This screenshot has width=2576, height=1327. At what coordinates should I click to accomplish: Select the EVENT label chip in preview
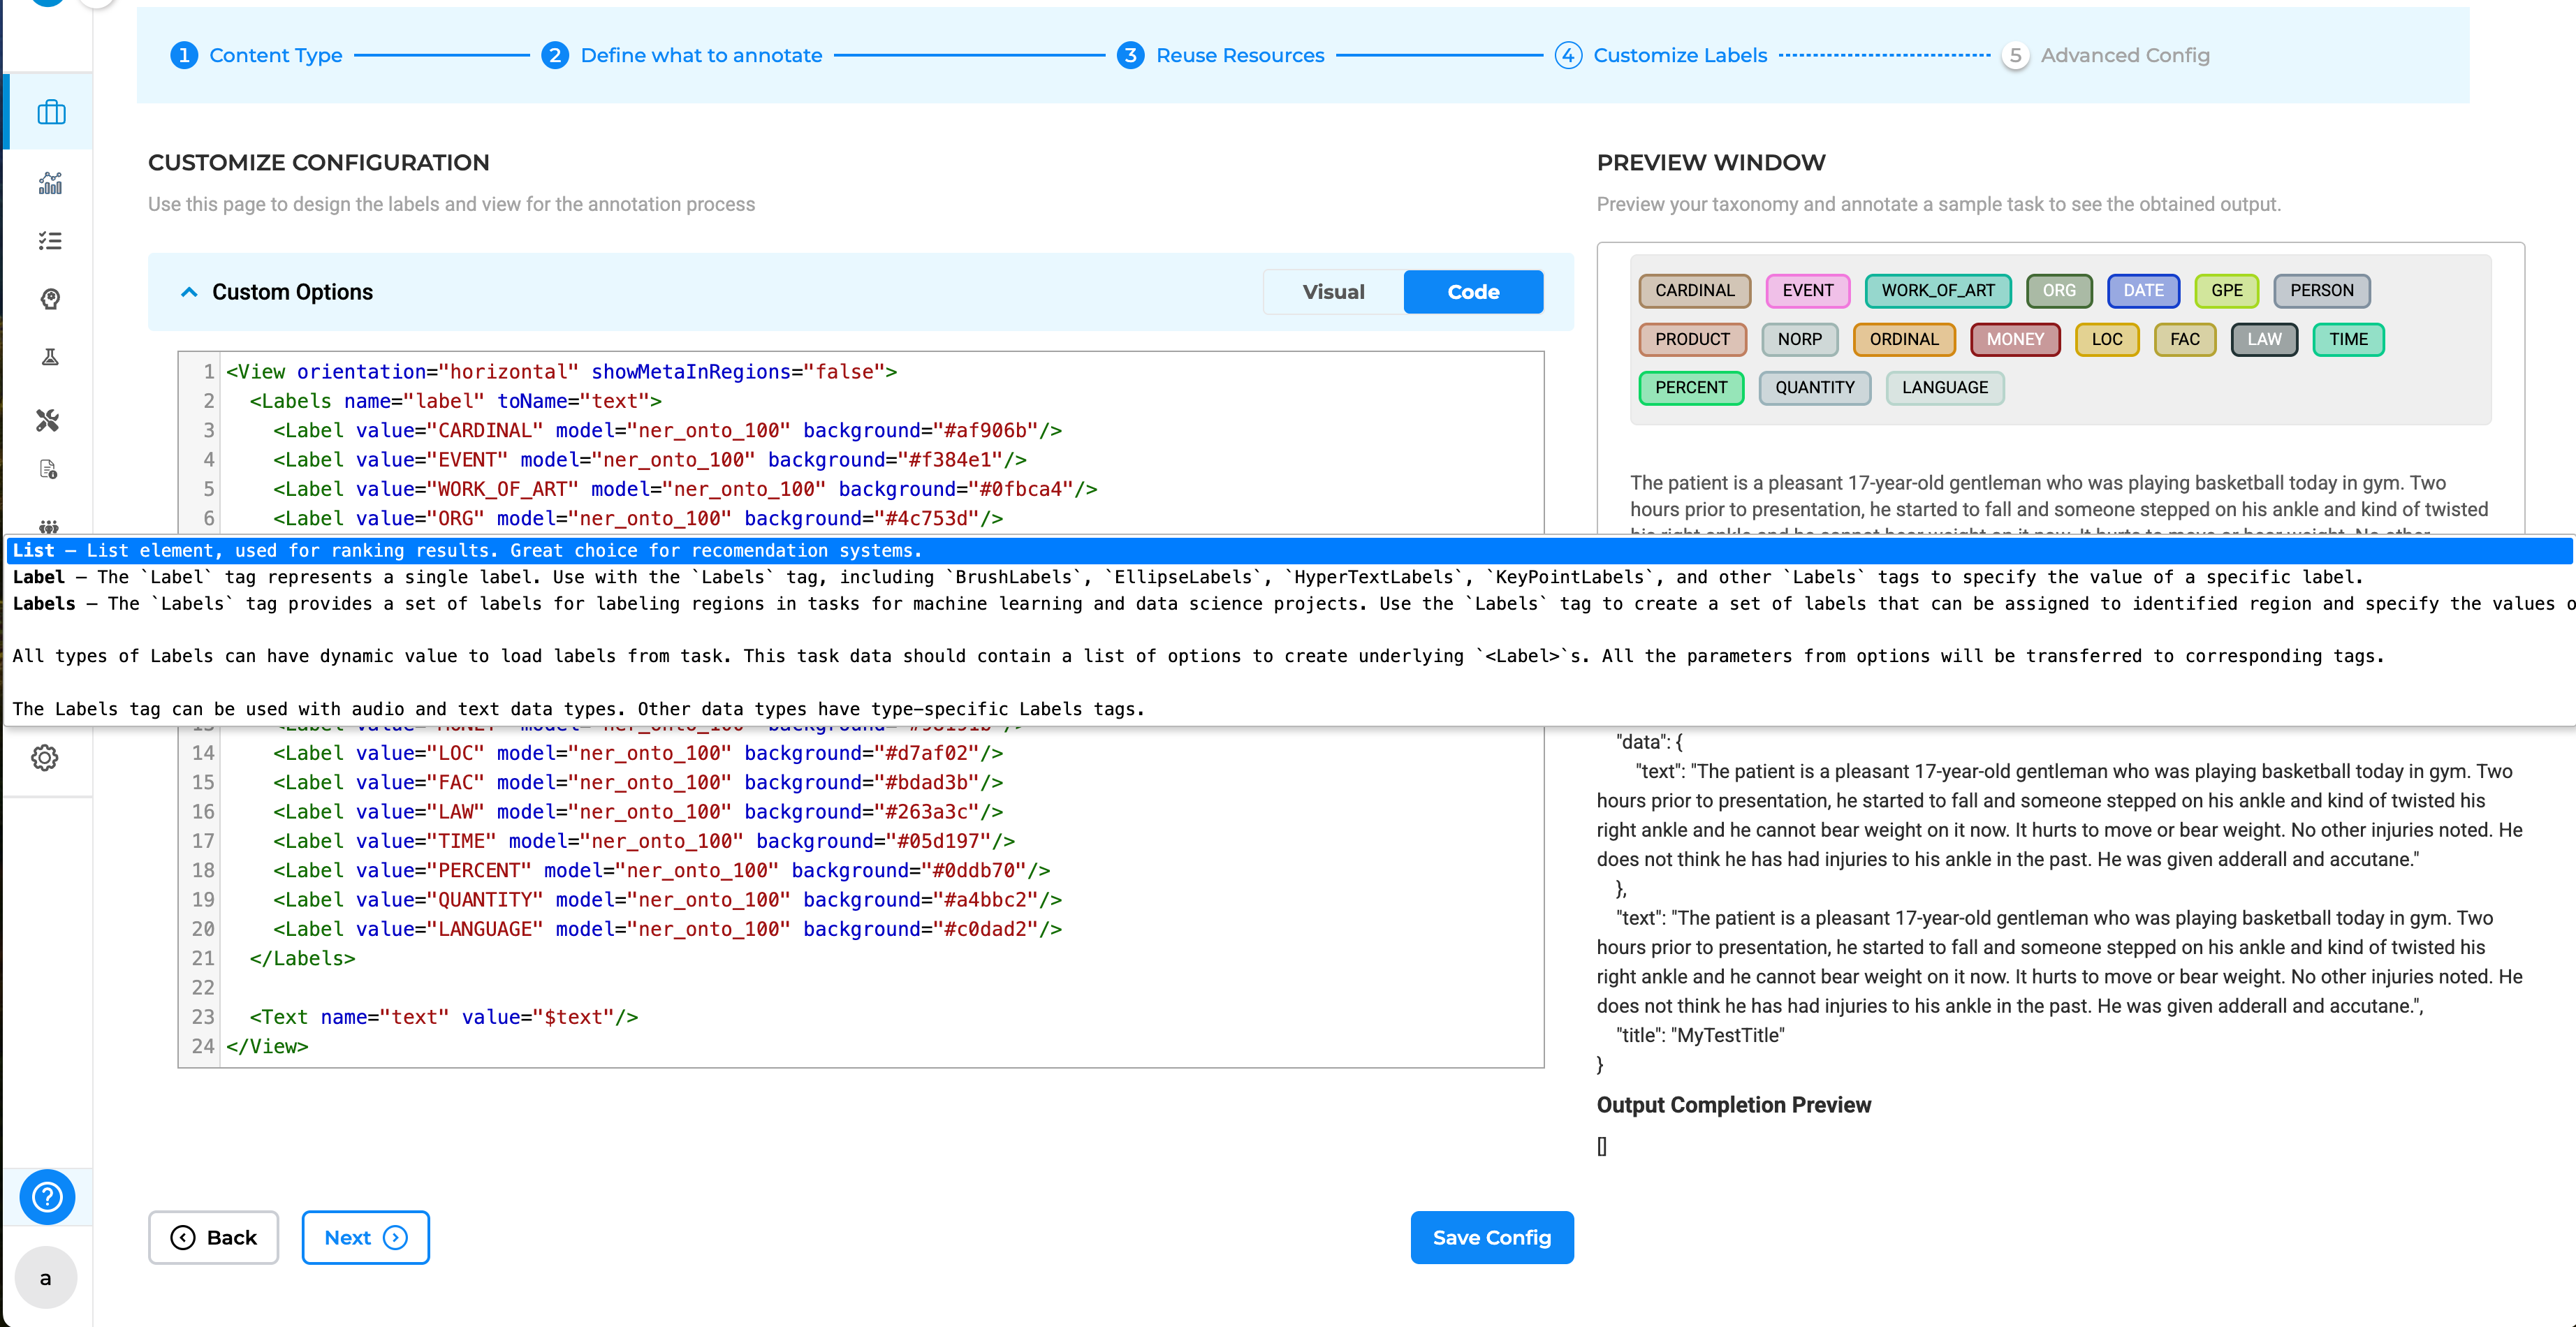(1807, 291)
